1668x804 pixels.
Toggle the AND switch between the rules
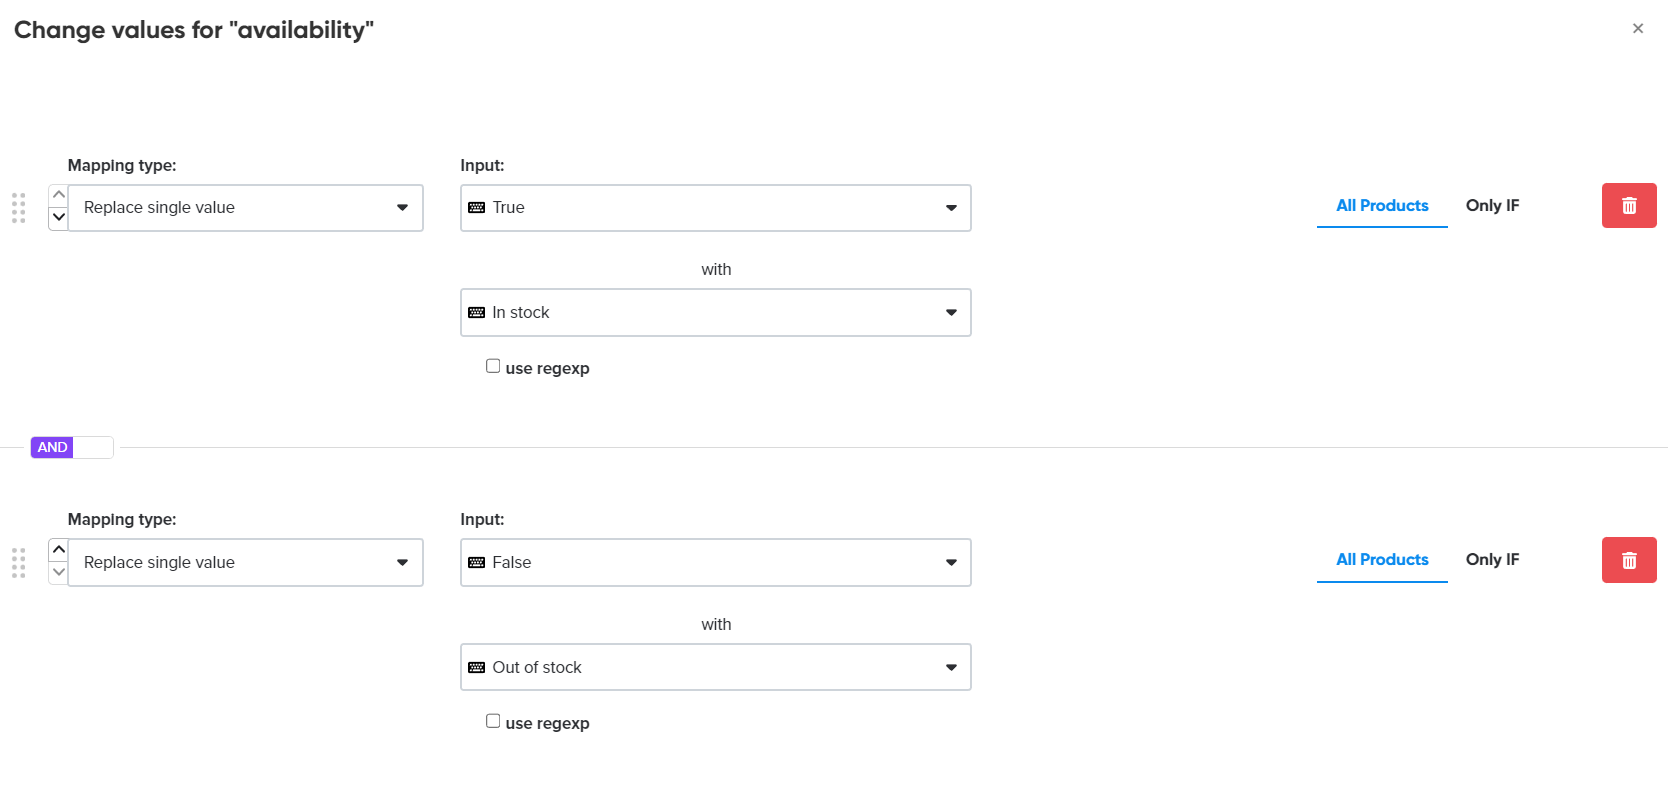[x=71, y=447]
